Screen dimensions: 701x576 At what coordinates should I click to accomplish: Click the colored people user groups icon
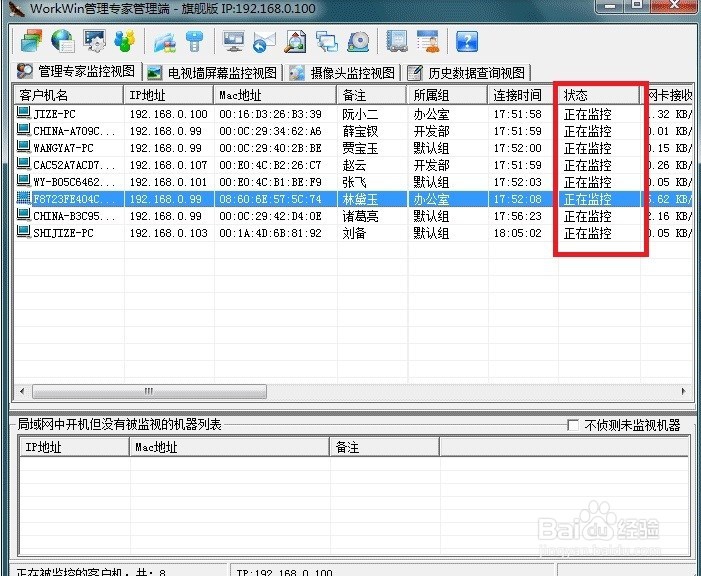coord(125,41)
